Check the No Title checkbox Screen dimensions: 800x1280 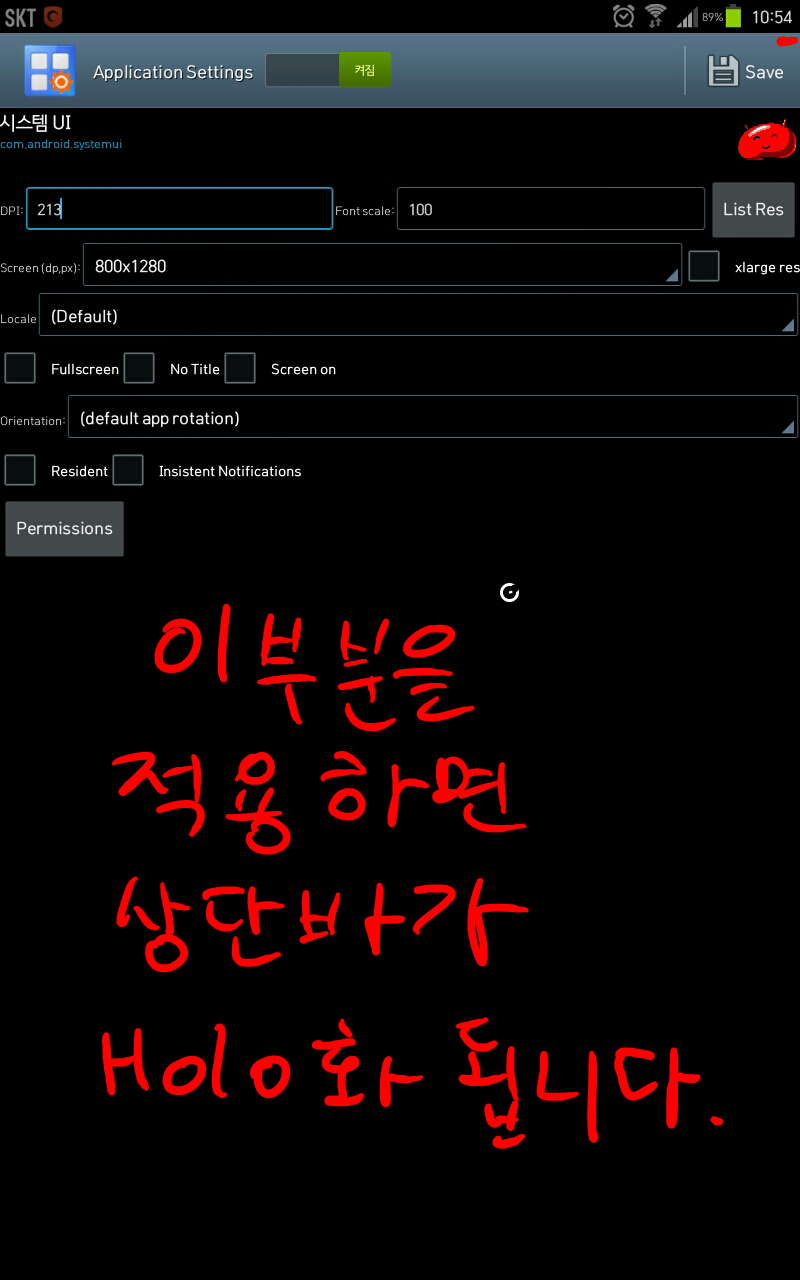(139, 368)
